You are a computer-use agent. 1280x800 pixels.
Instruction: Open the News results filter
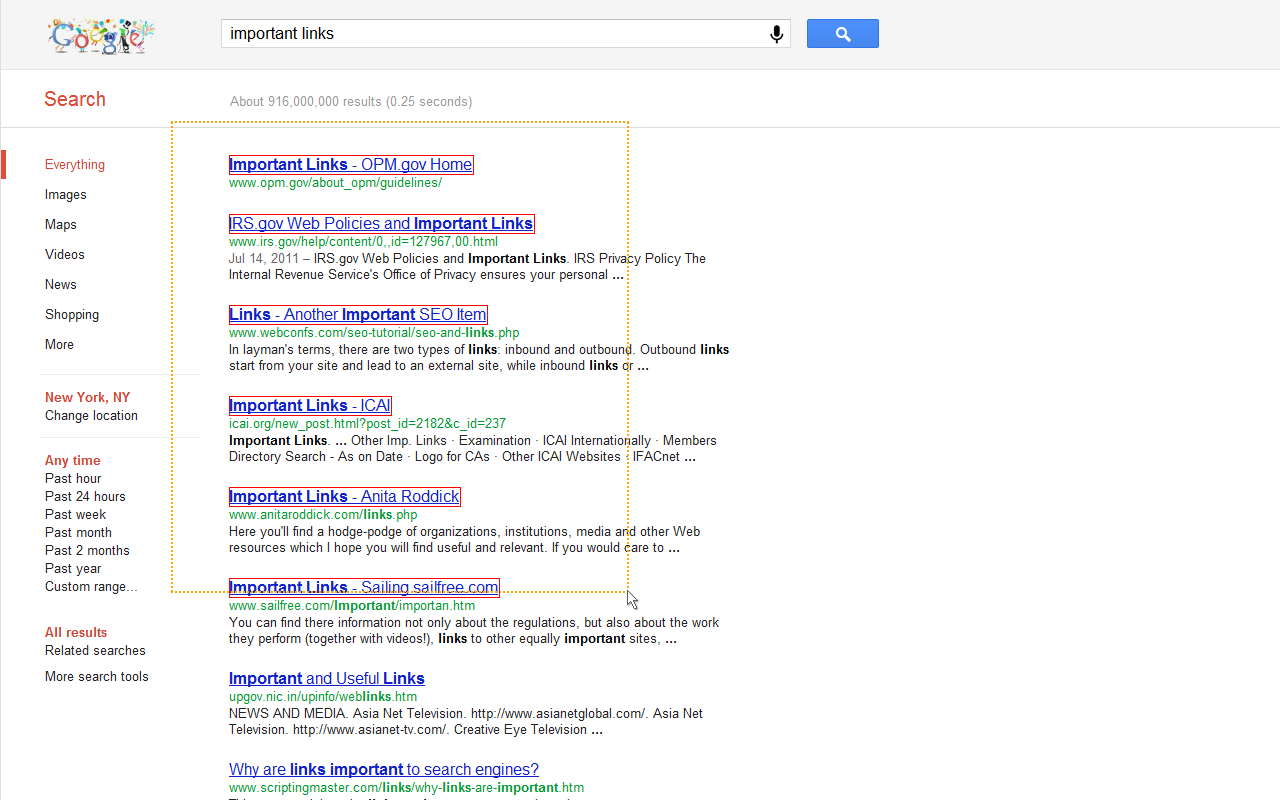pyautogui.click(x=60, y=284)
